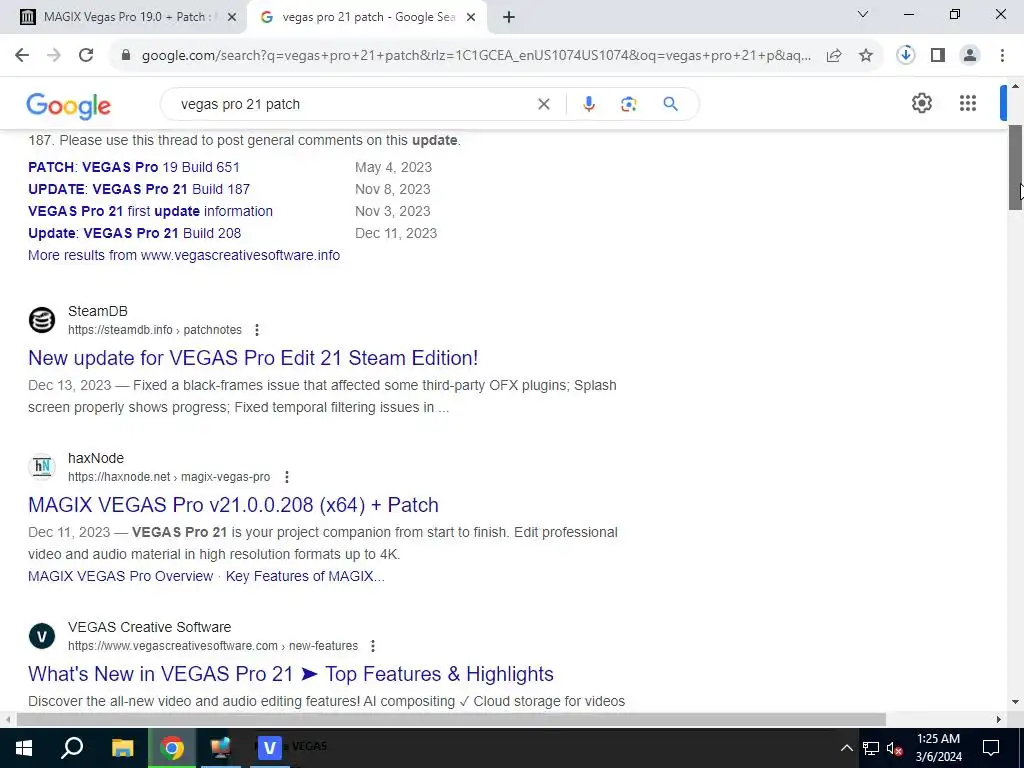Click the Google logo
1024x768 pixels.
pos(69,106)
